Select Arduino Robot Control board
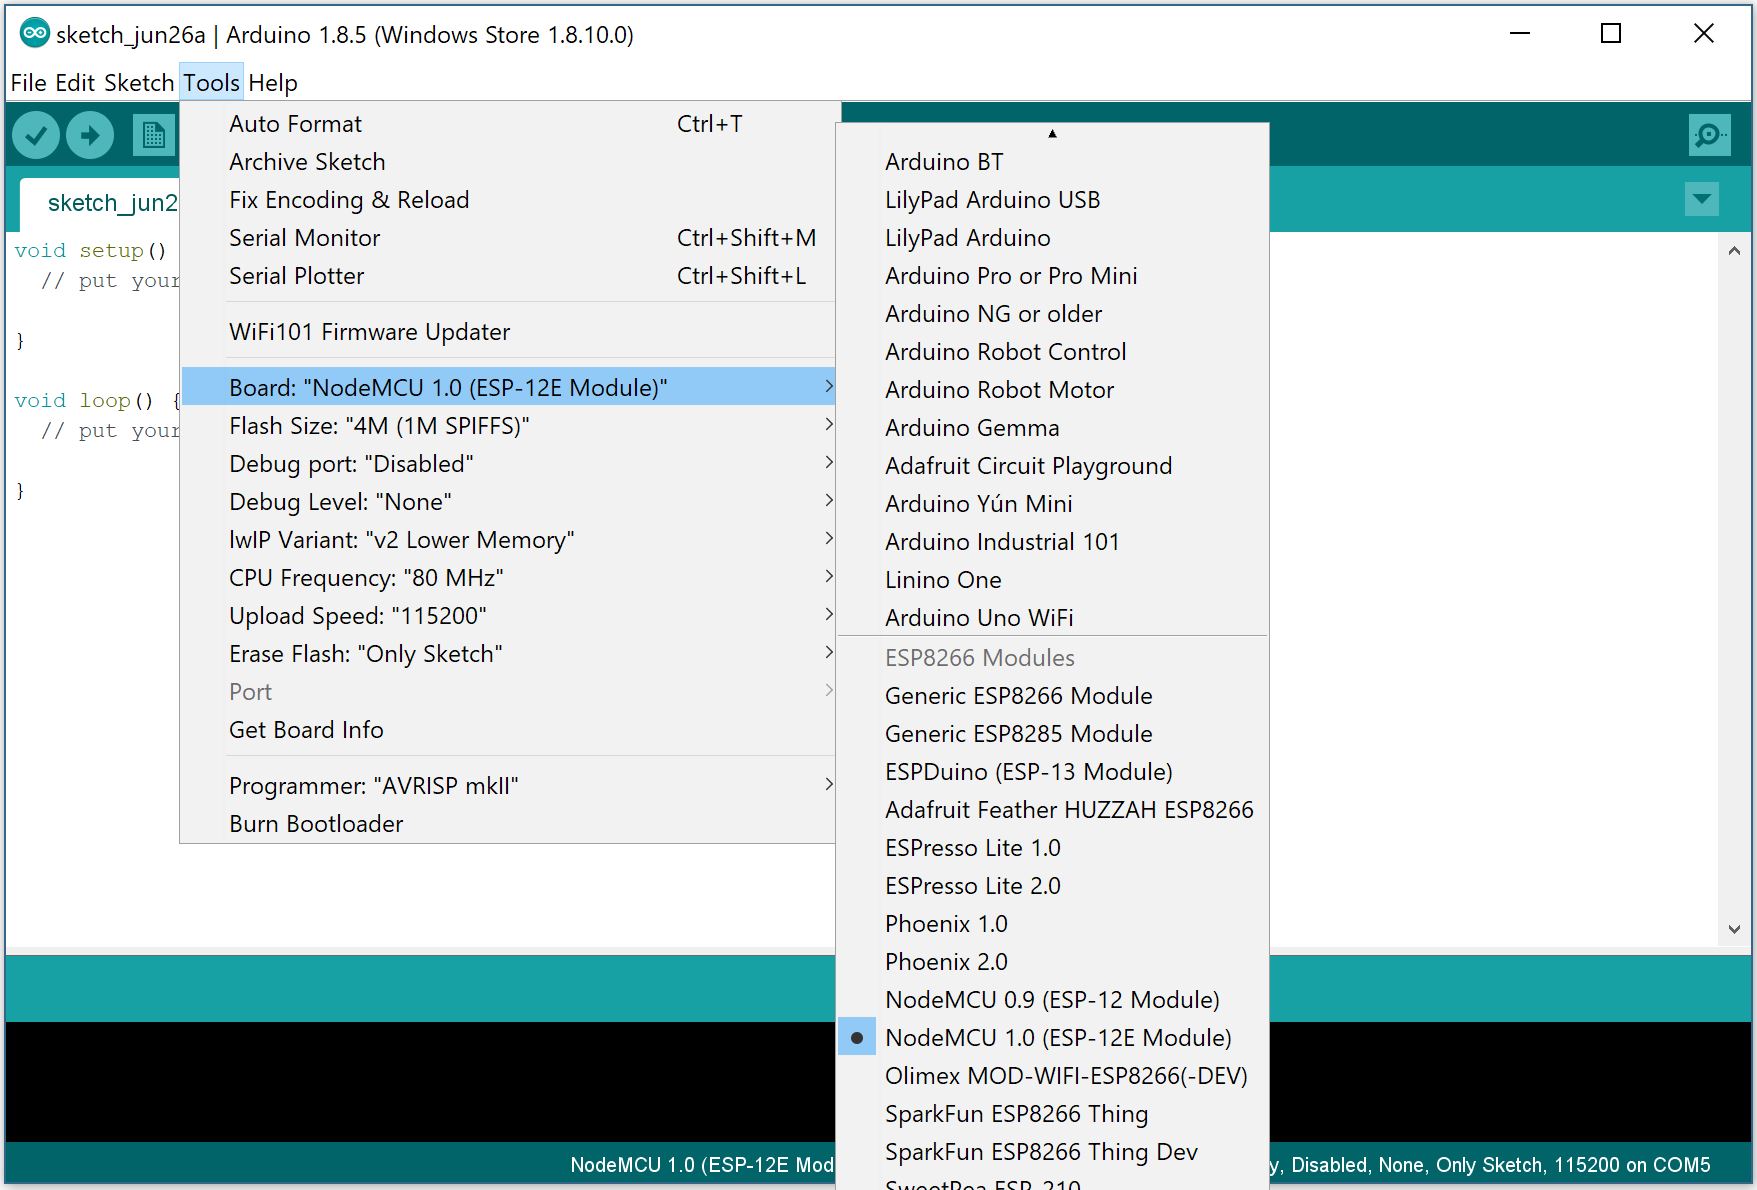Viewport: 1757px width, 1190px height. pyautogui.click(x=1053, y=351)
